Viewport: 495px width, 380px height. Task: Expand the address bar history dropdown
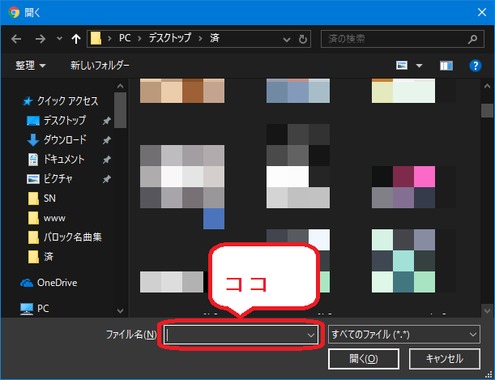pos(286,40)
